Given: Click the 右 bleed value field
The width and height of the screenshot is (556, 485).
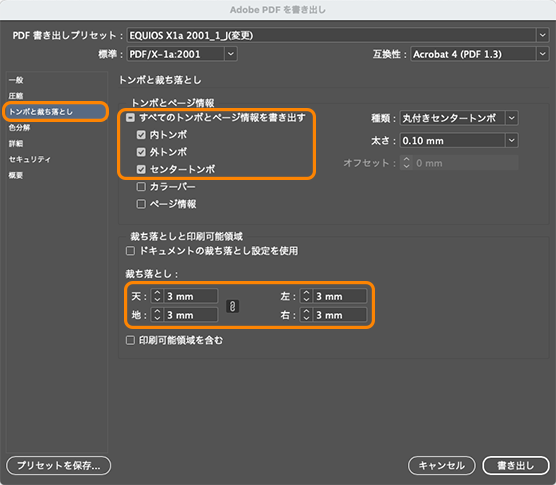Looking at the screenshot, I should (340, 315).
